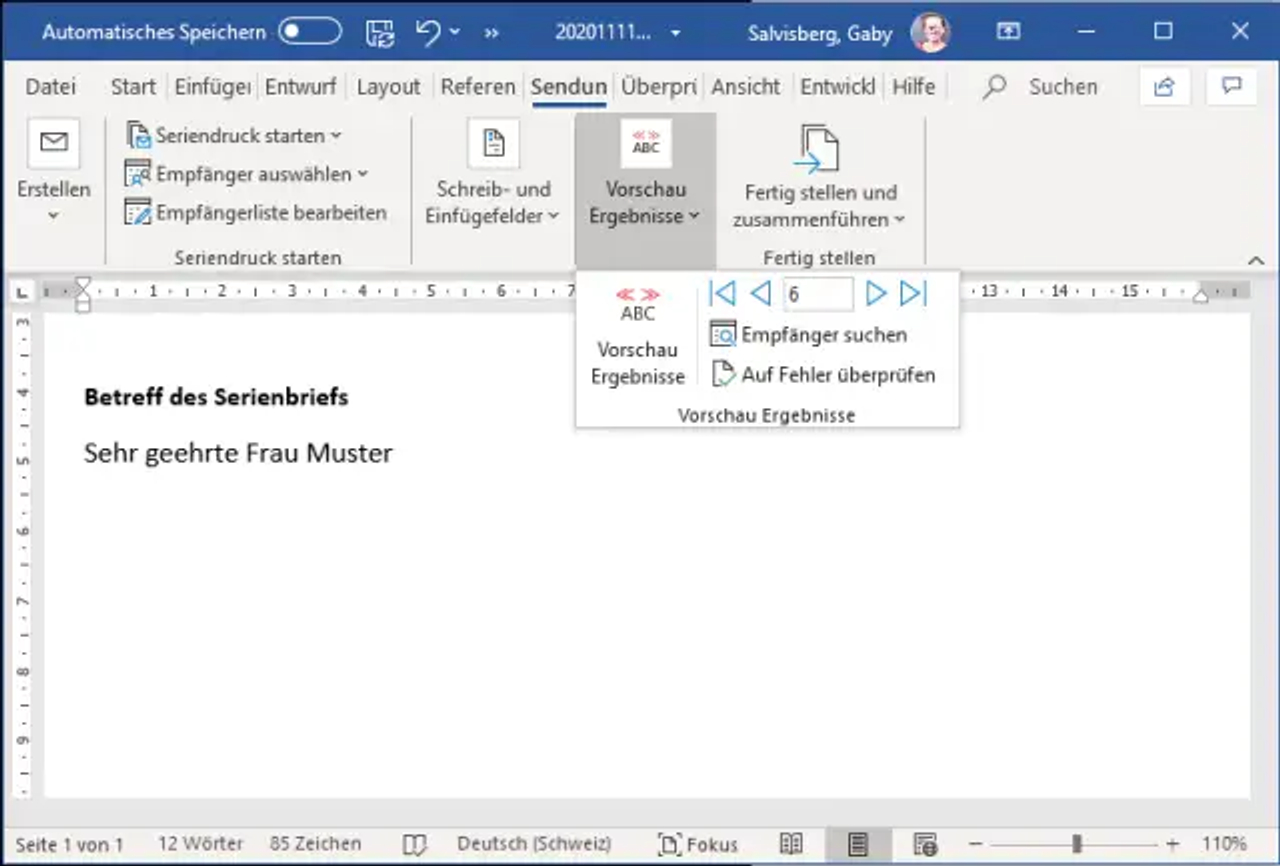Screen dimensions: 1280x866
Task: Undo the last action
Action: [x=428, y=32]
